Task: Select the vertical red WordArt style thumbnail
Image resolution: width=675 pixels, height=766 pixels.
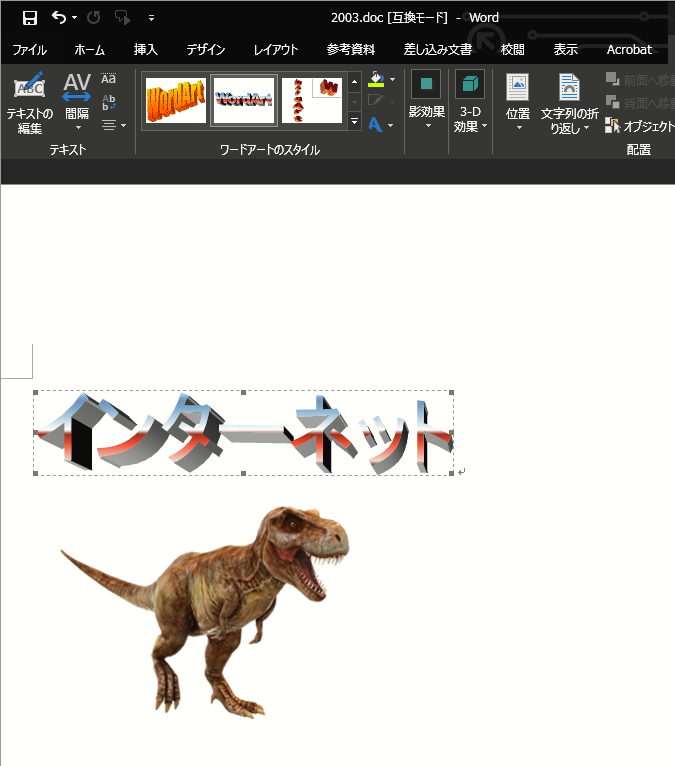Action: click(x=312, y=101)
